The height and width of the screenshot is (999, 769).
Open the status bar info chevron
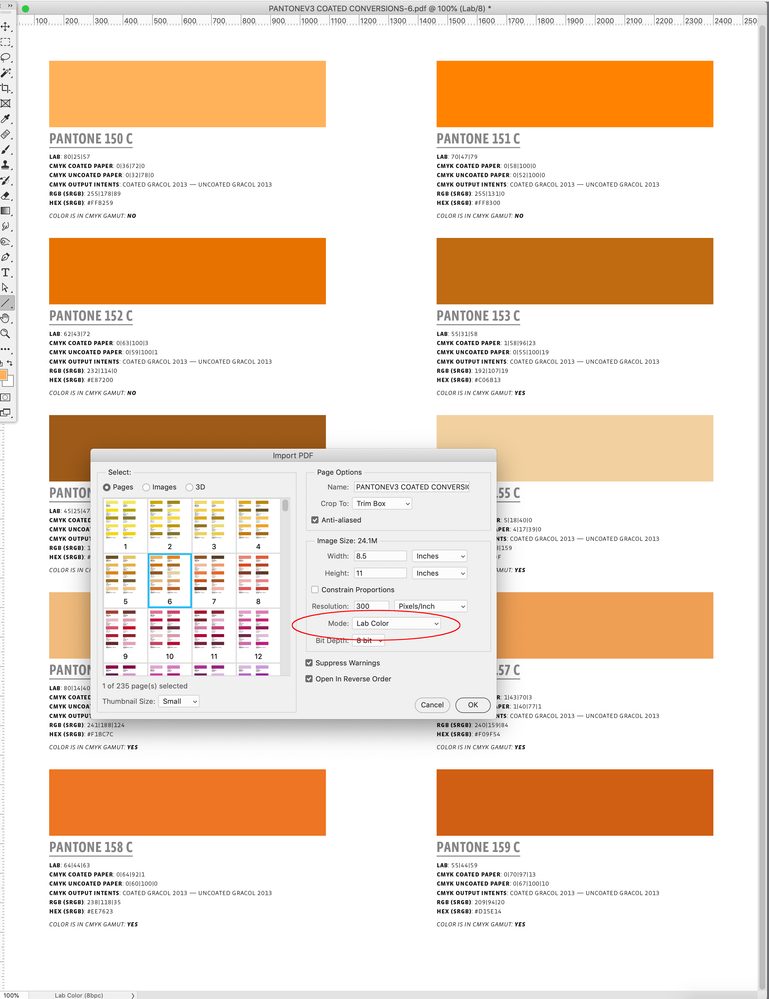click(133, 995)
